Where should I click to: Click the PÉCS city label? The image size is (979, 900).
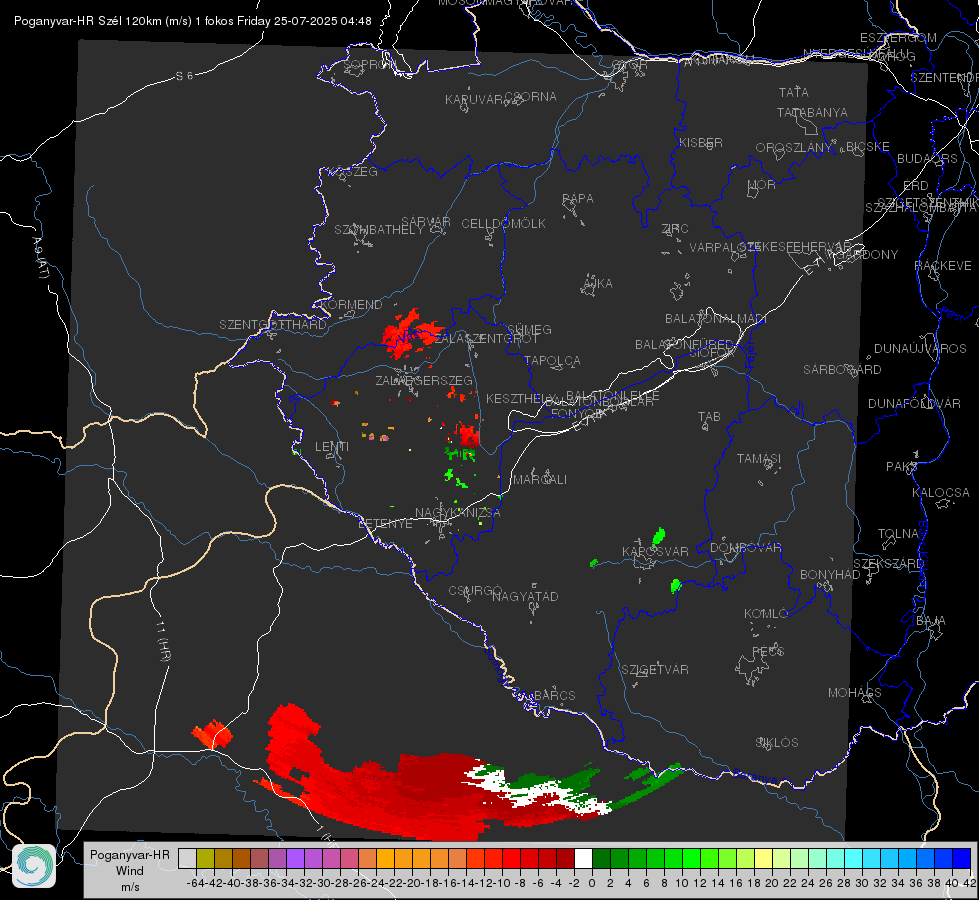(768, 652)
